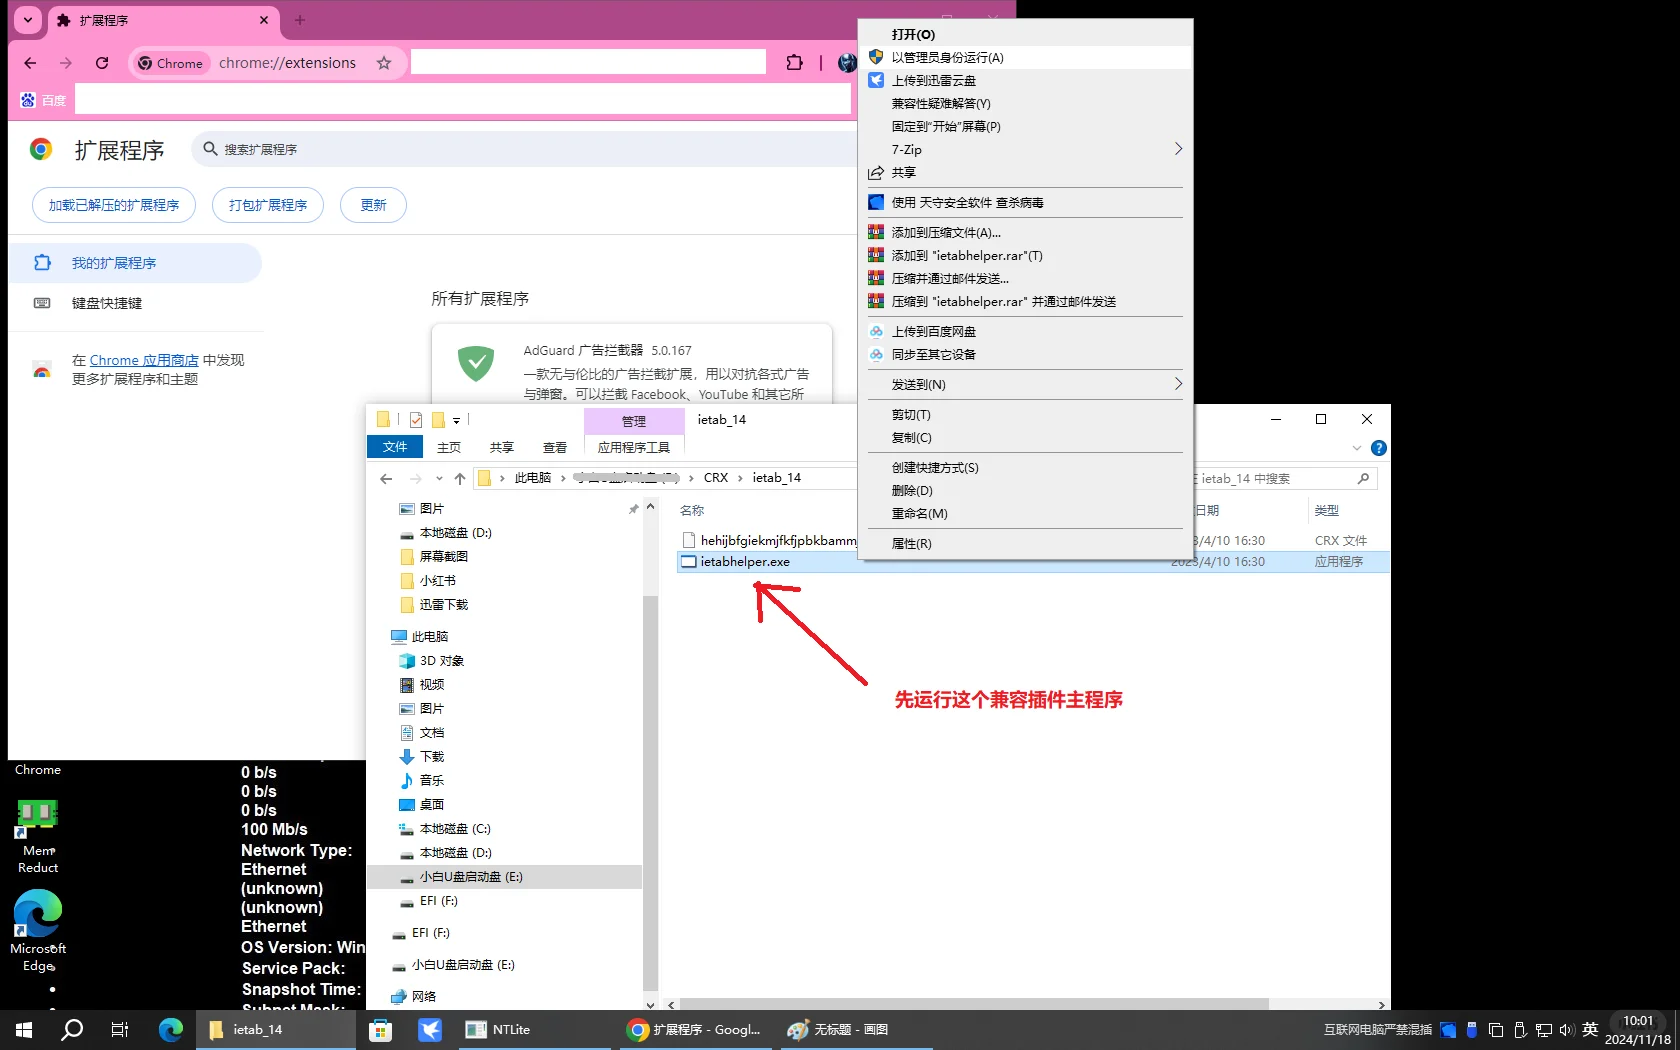Click the volume speaker icon in system tray
1680x1050 pixels.
point(1566,1029)
